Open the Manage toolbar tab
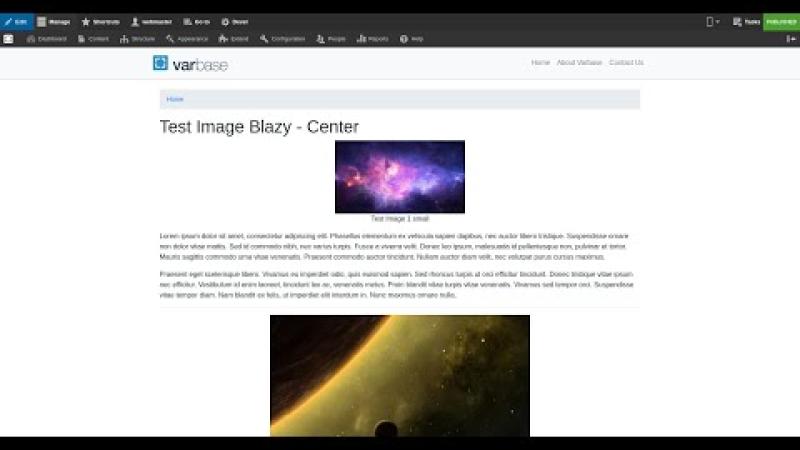 click(x=54, y=22)
